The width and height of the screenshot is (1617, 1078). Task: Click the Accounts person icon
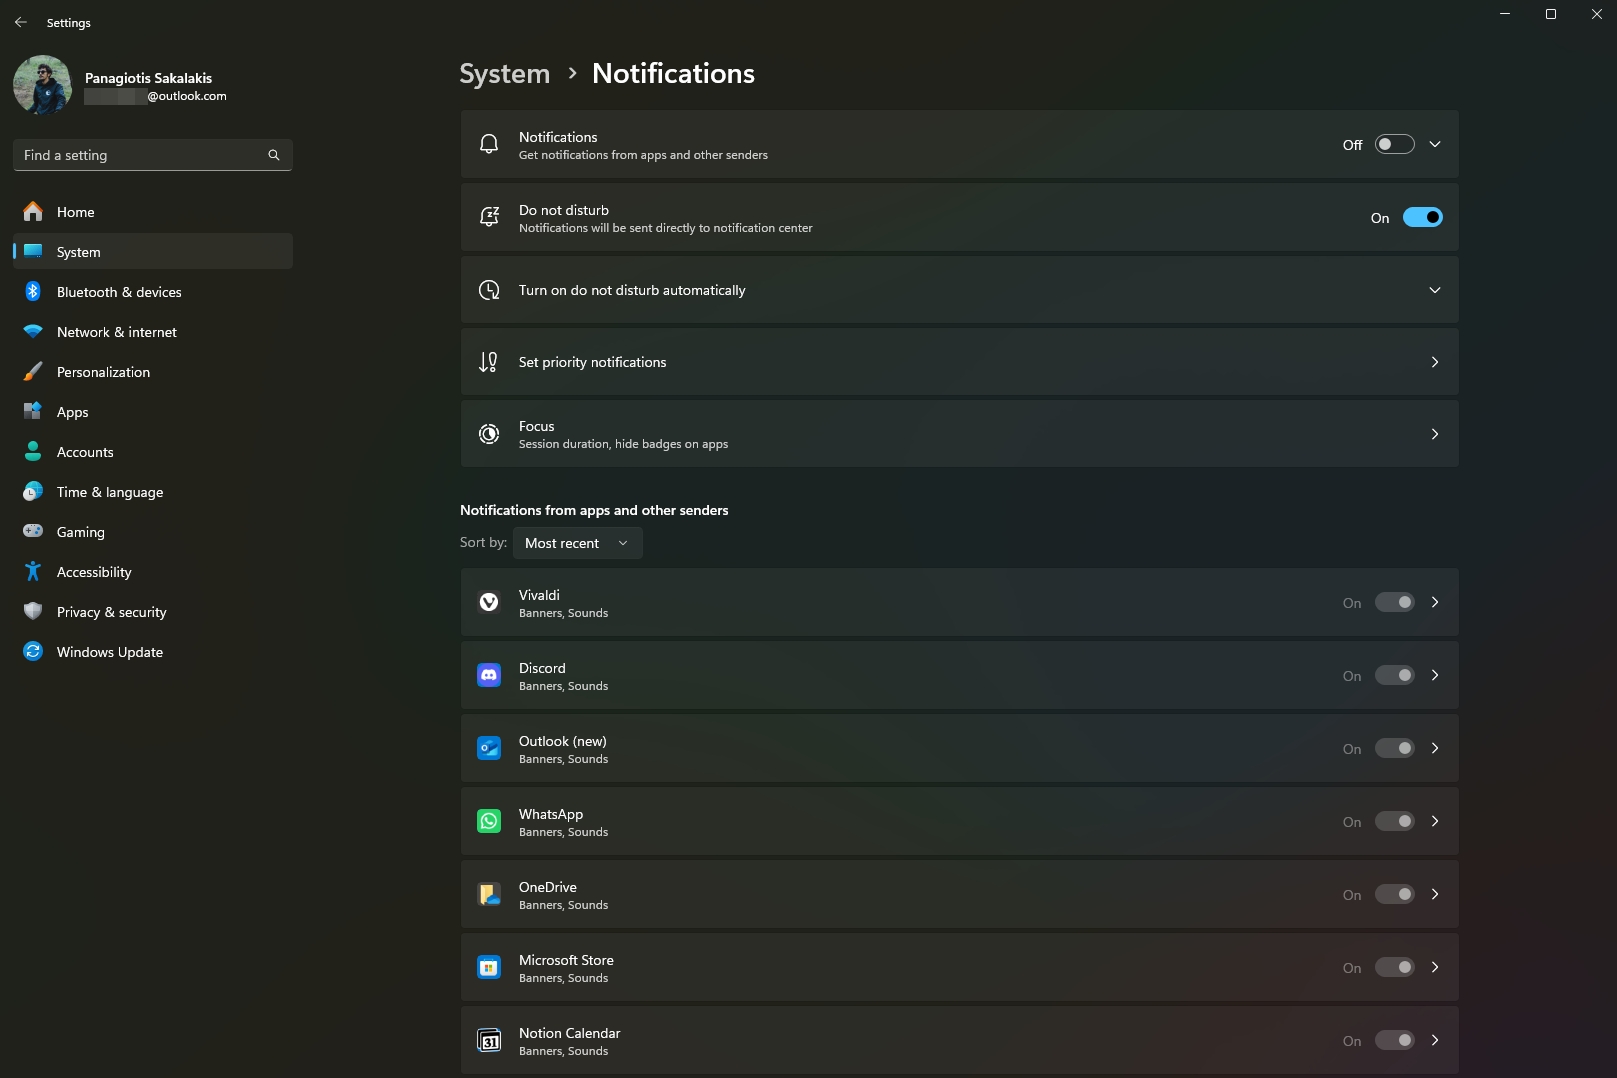point(33,451)
